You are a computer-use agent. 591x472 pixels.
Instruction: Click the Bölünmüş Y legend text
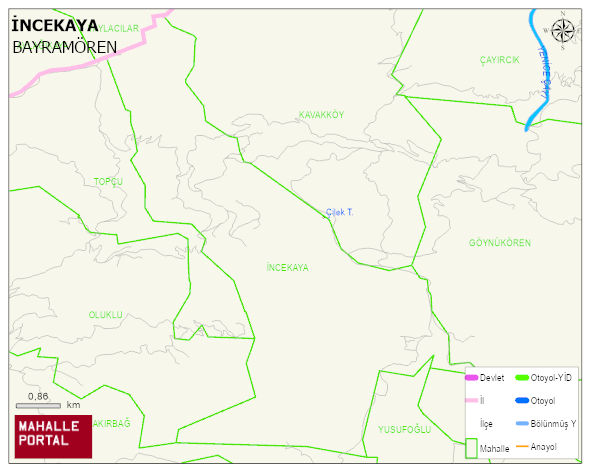pyautogui.click(x=553, y=424)
